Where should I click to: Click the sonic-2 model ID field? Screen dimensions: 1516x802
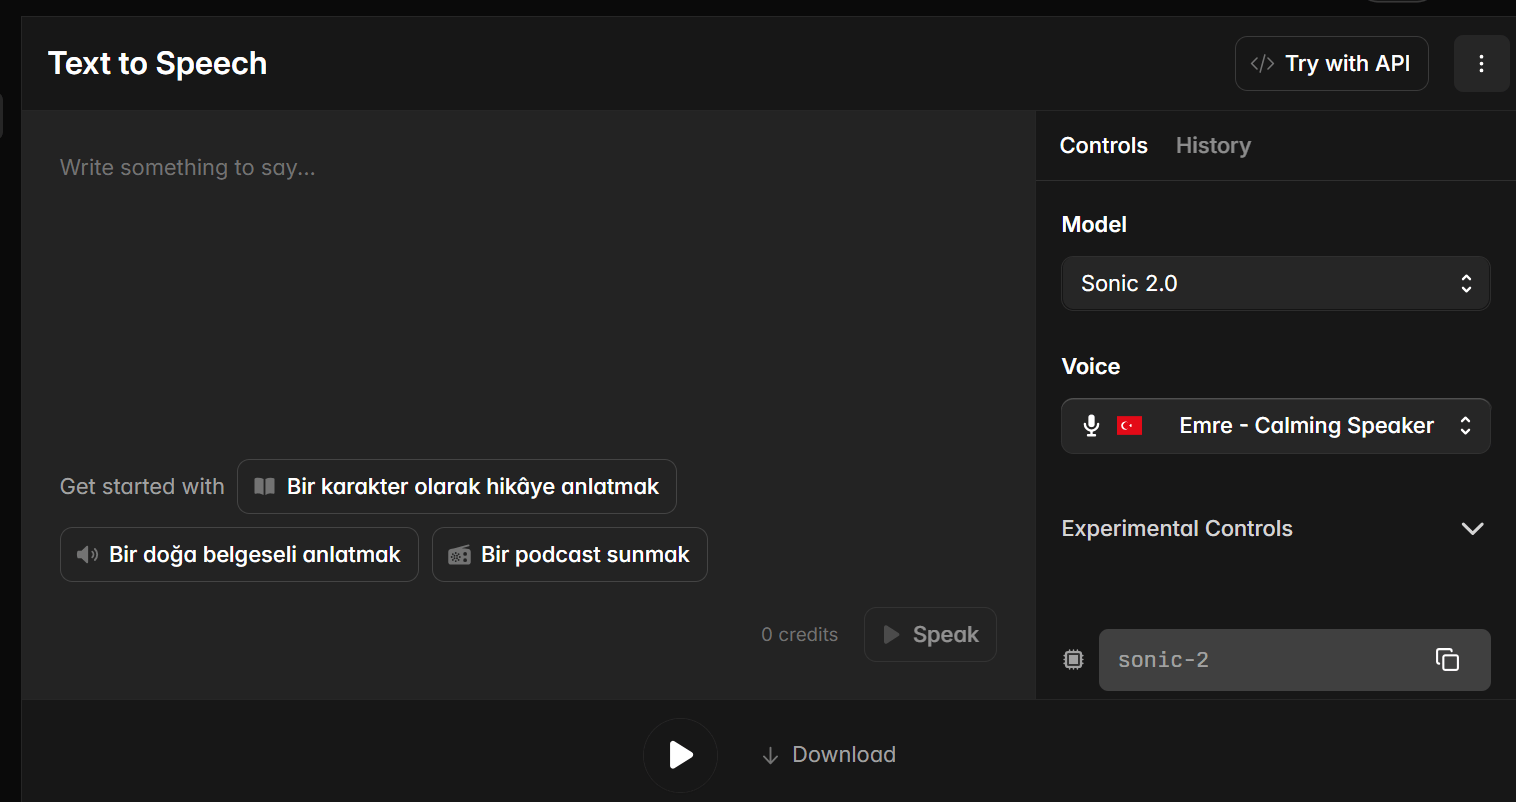(x=1260, y=660)
